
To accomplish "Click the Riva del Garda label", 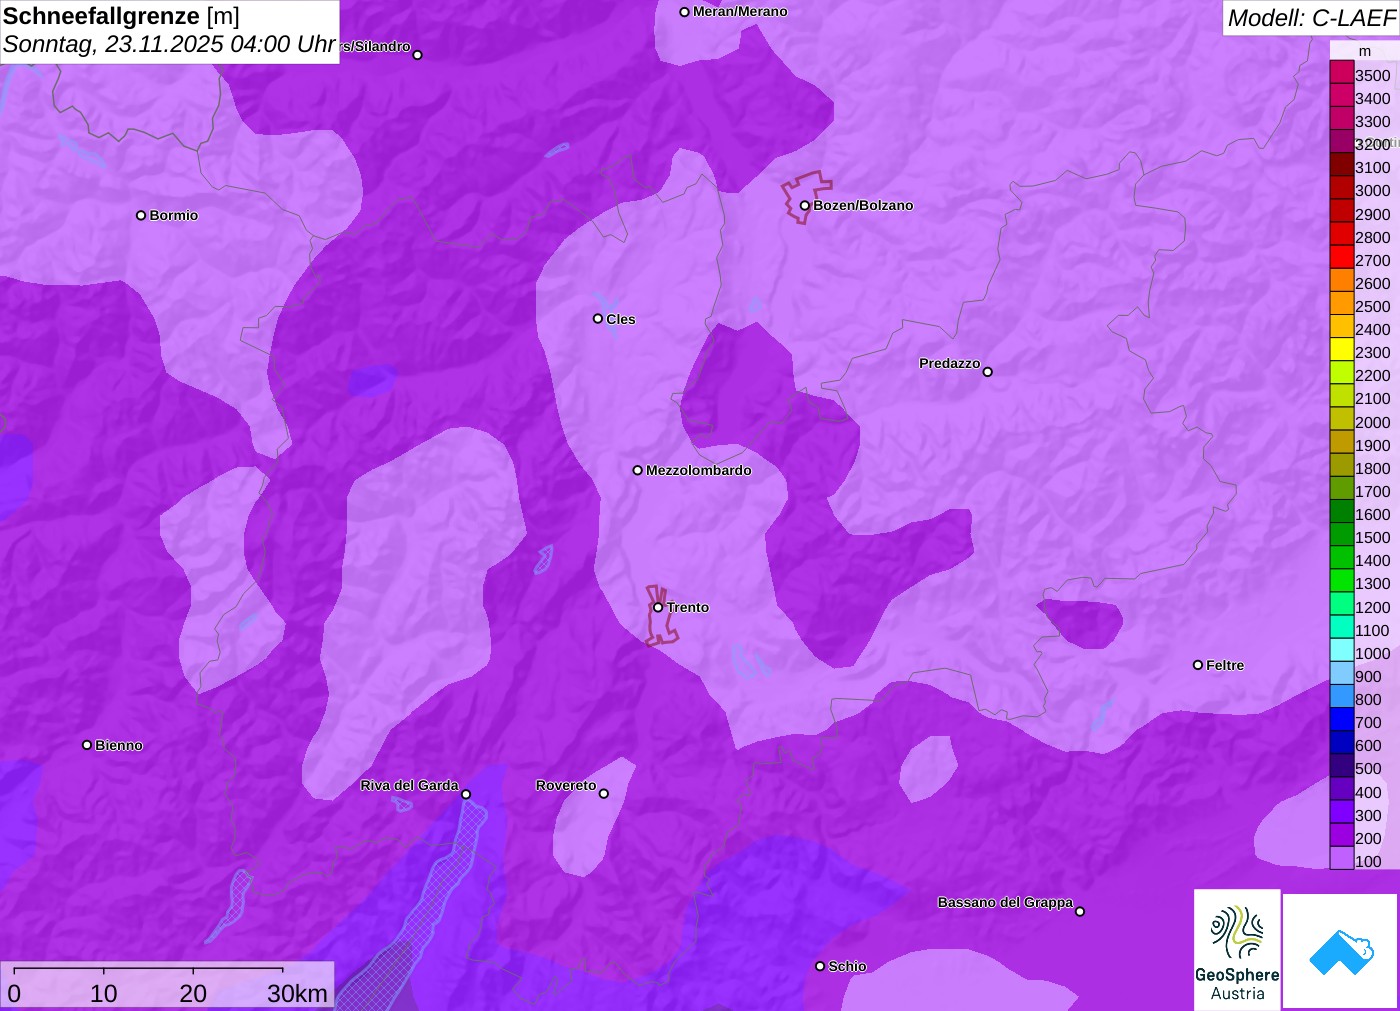I will click(x=409, y=785).
